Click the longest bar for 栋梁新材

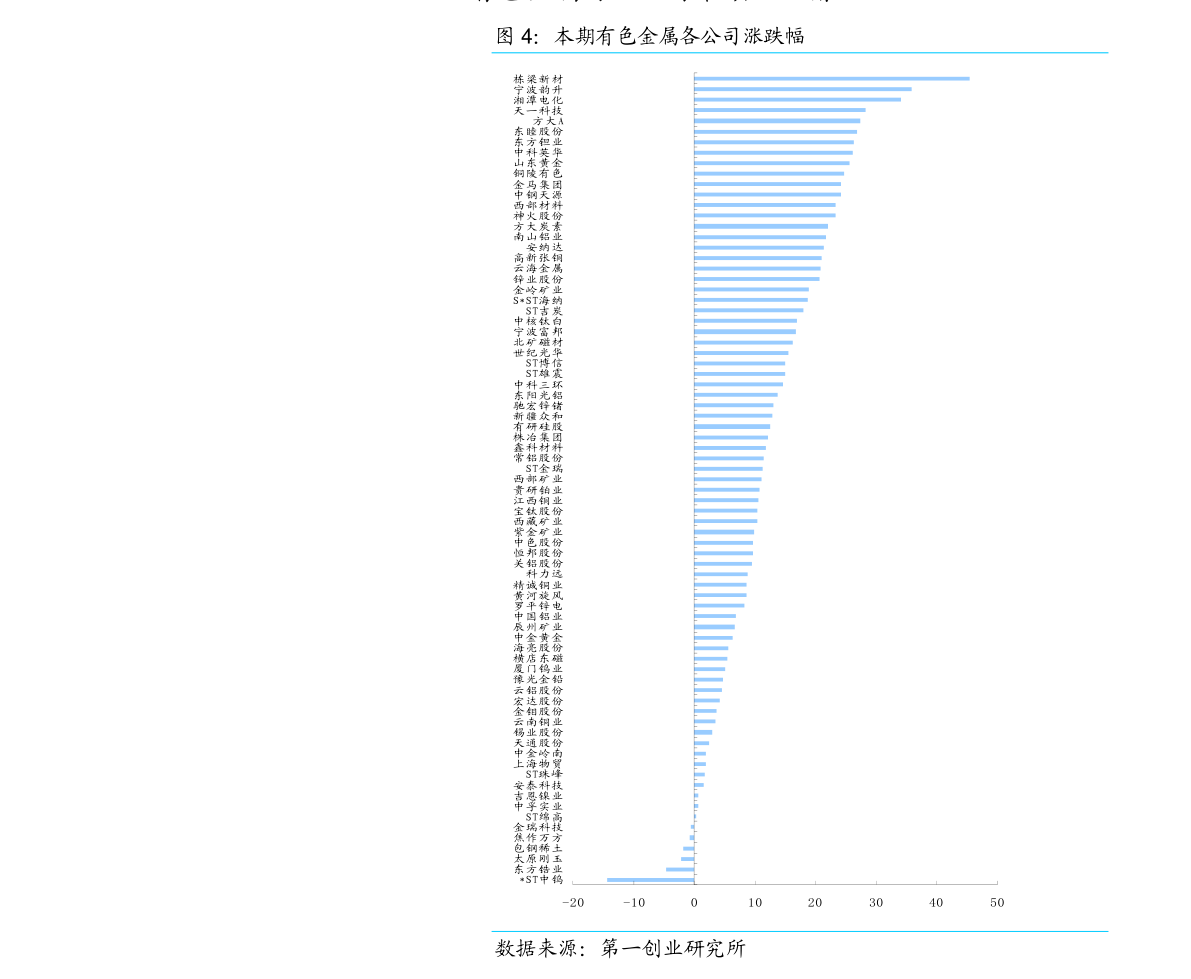[831, 79]
